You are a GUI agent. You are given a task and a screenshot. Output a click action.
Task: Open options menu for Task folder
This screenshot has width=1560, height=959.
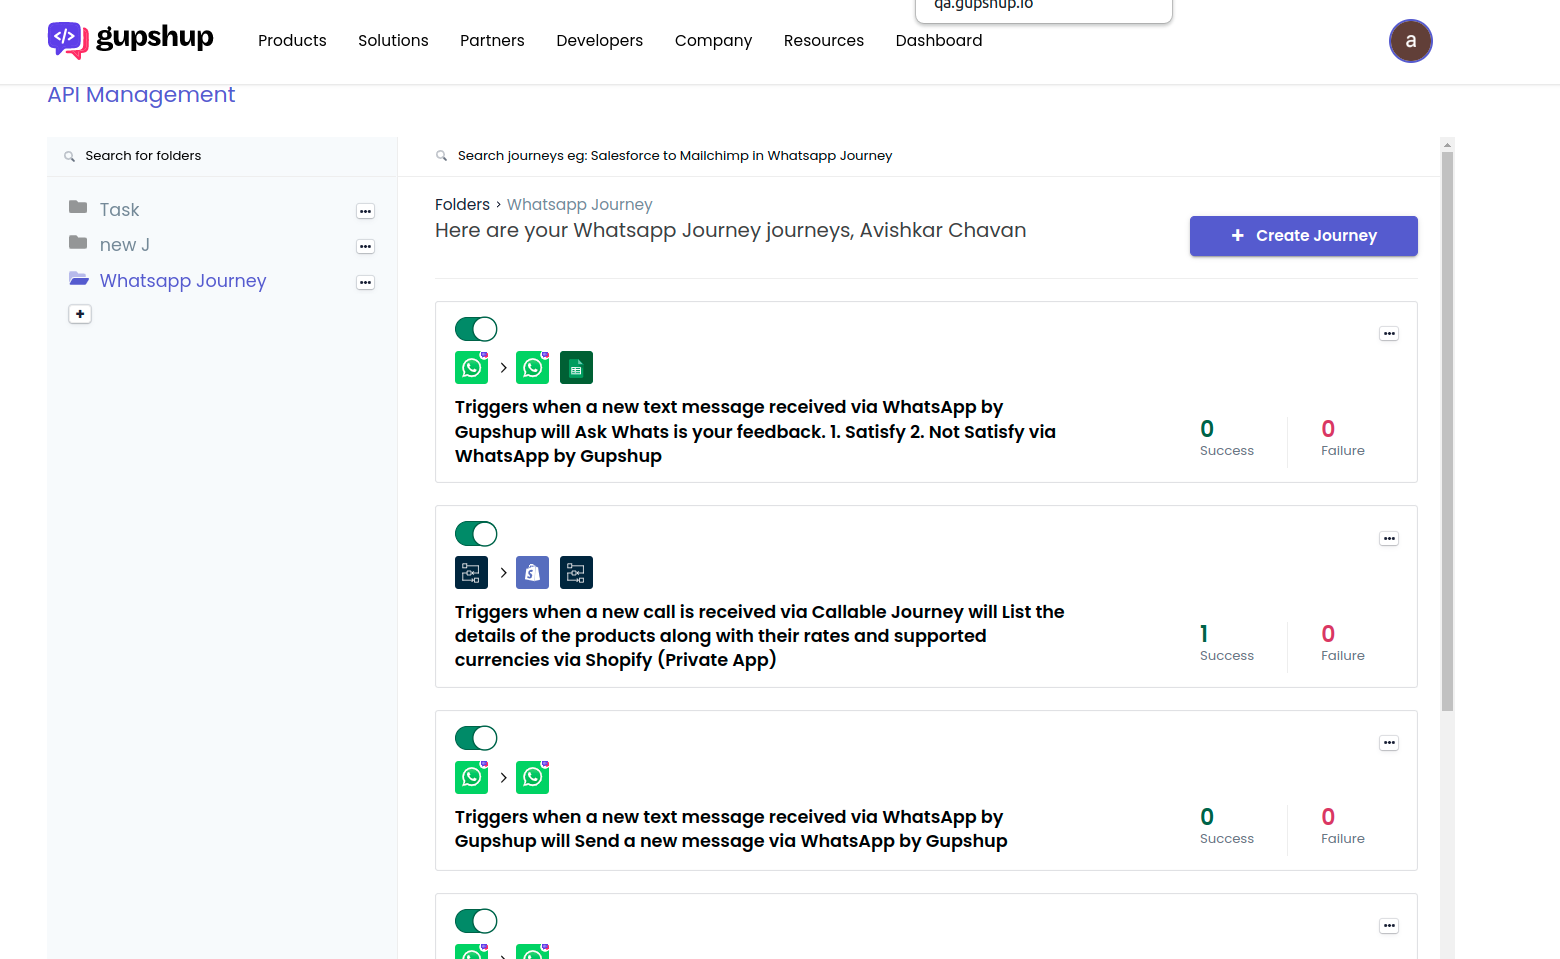pyautogui.click(x=366, y=211)
